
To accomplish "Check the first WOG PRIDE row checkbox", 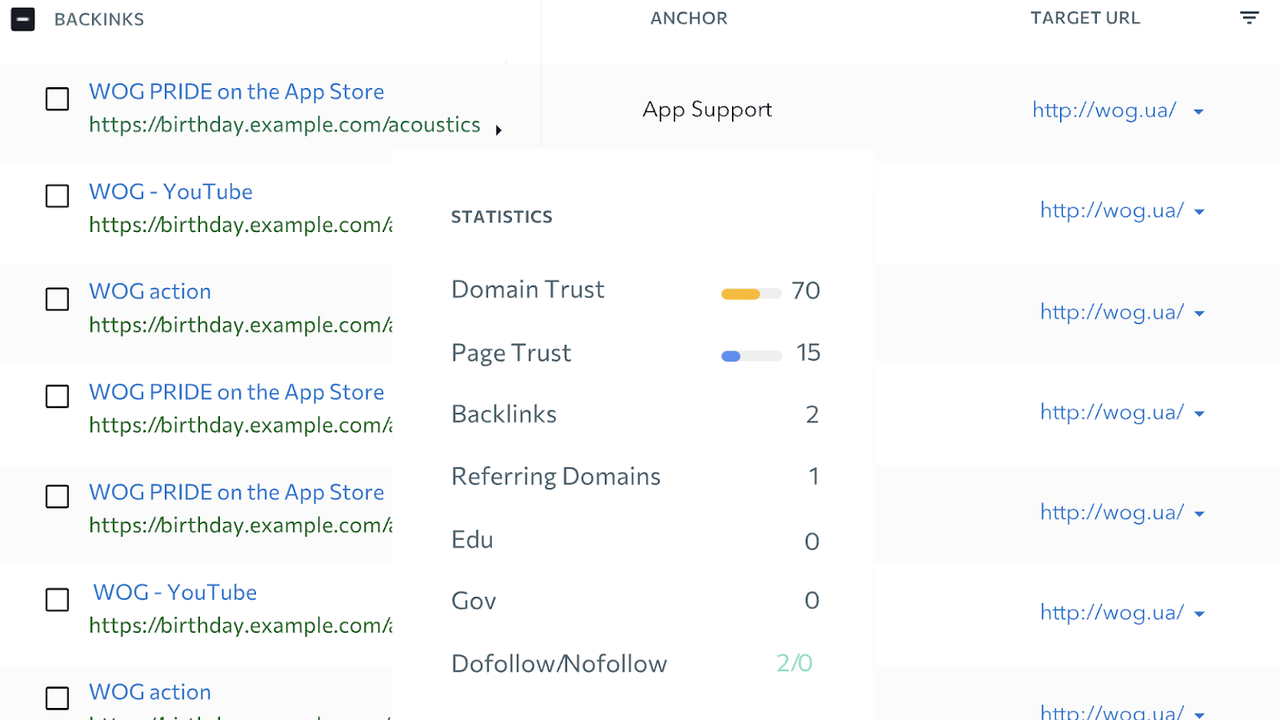I will click(x=58, y=99).
